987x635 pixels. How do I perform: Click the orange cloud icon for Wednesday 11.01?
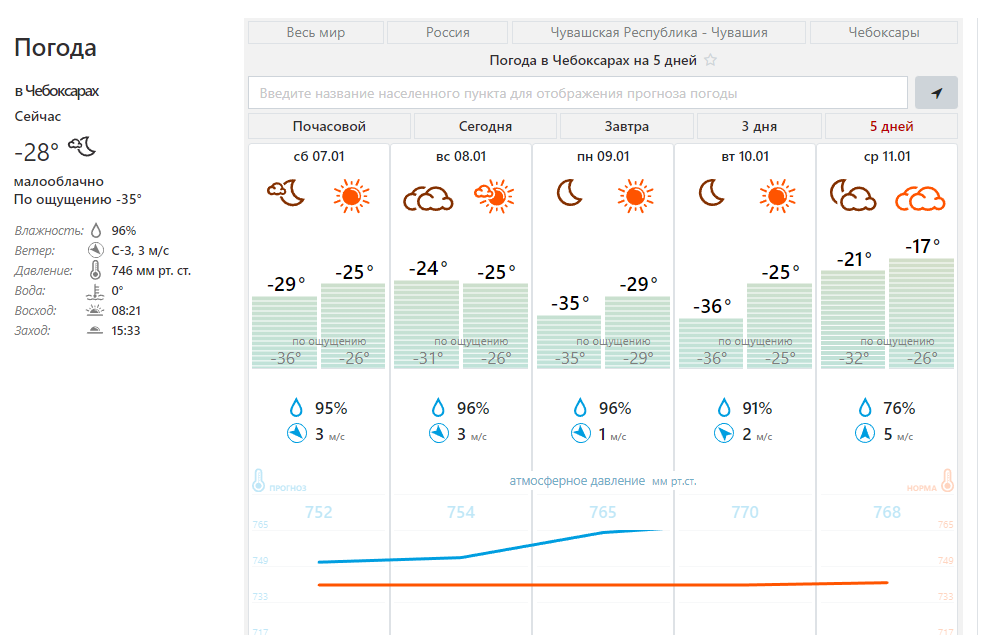[x=920, y=197]
